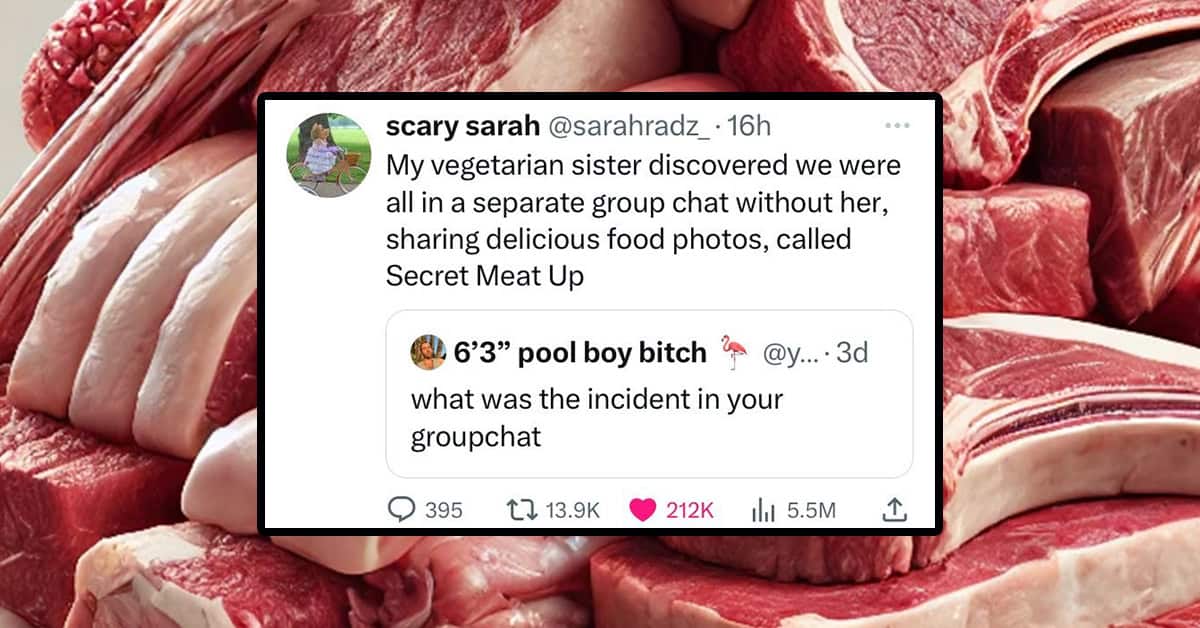Screen dimensions: 1200x628
Task: Click the reply speech bubble icon
Action: pyautogui.click(x=402, y=510)
